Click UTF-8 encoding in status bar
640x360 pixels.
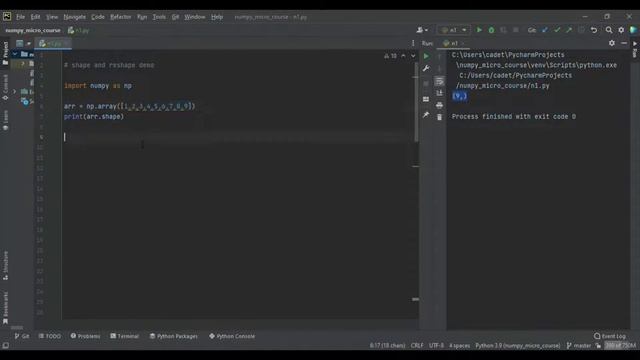click(x=436, y=345)
